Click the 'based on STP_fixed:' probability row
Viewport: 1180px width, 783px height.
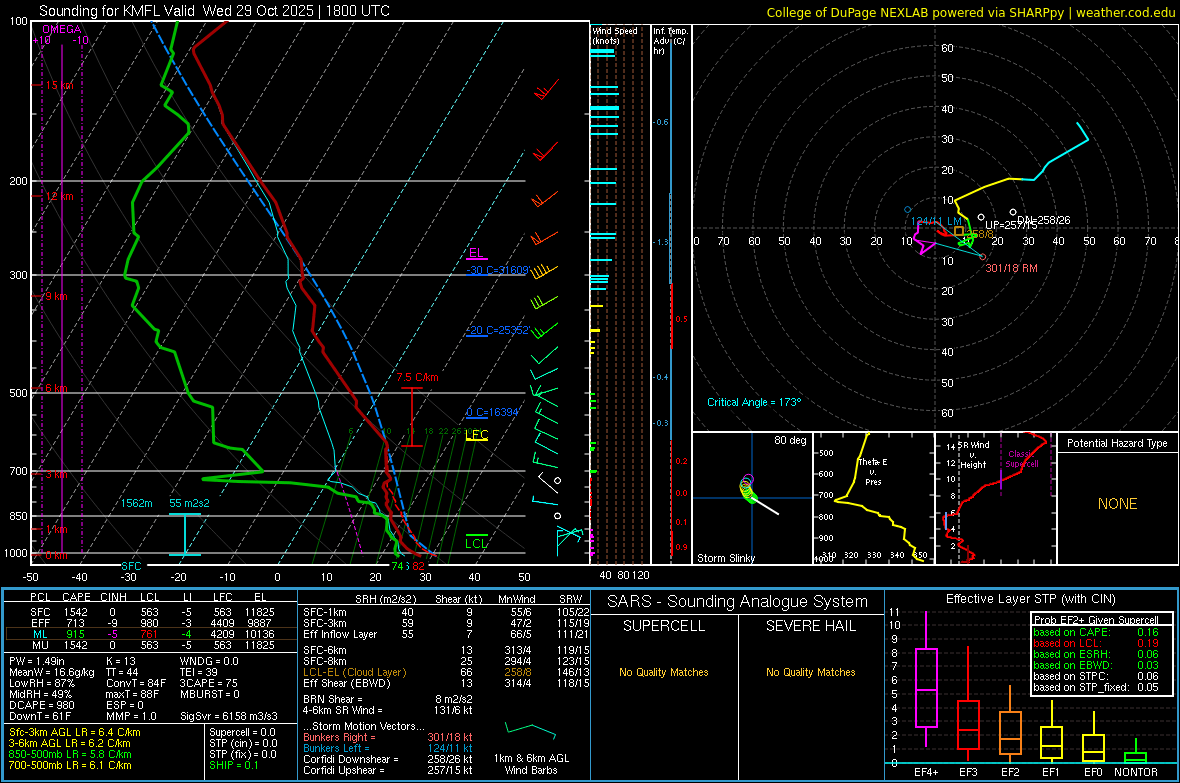point(1096,687)
